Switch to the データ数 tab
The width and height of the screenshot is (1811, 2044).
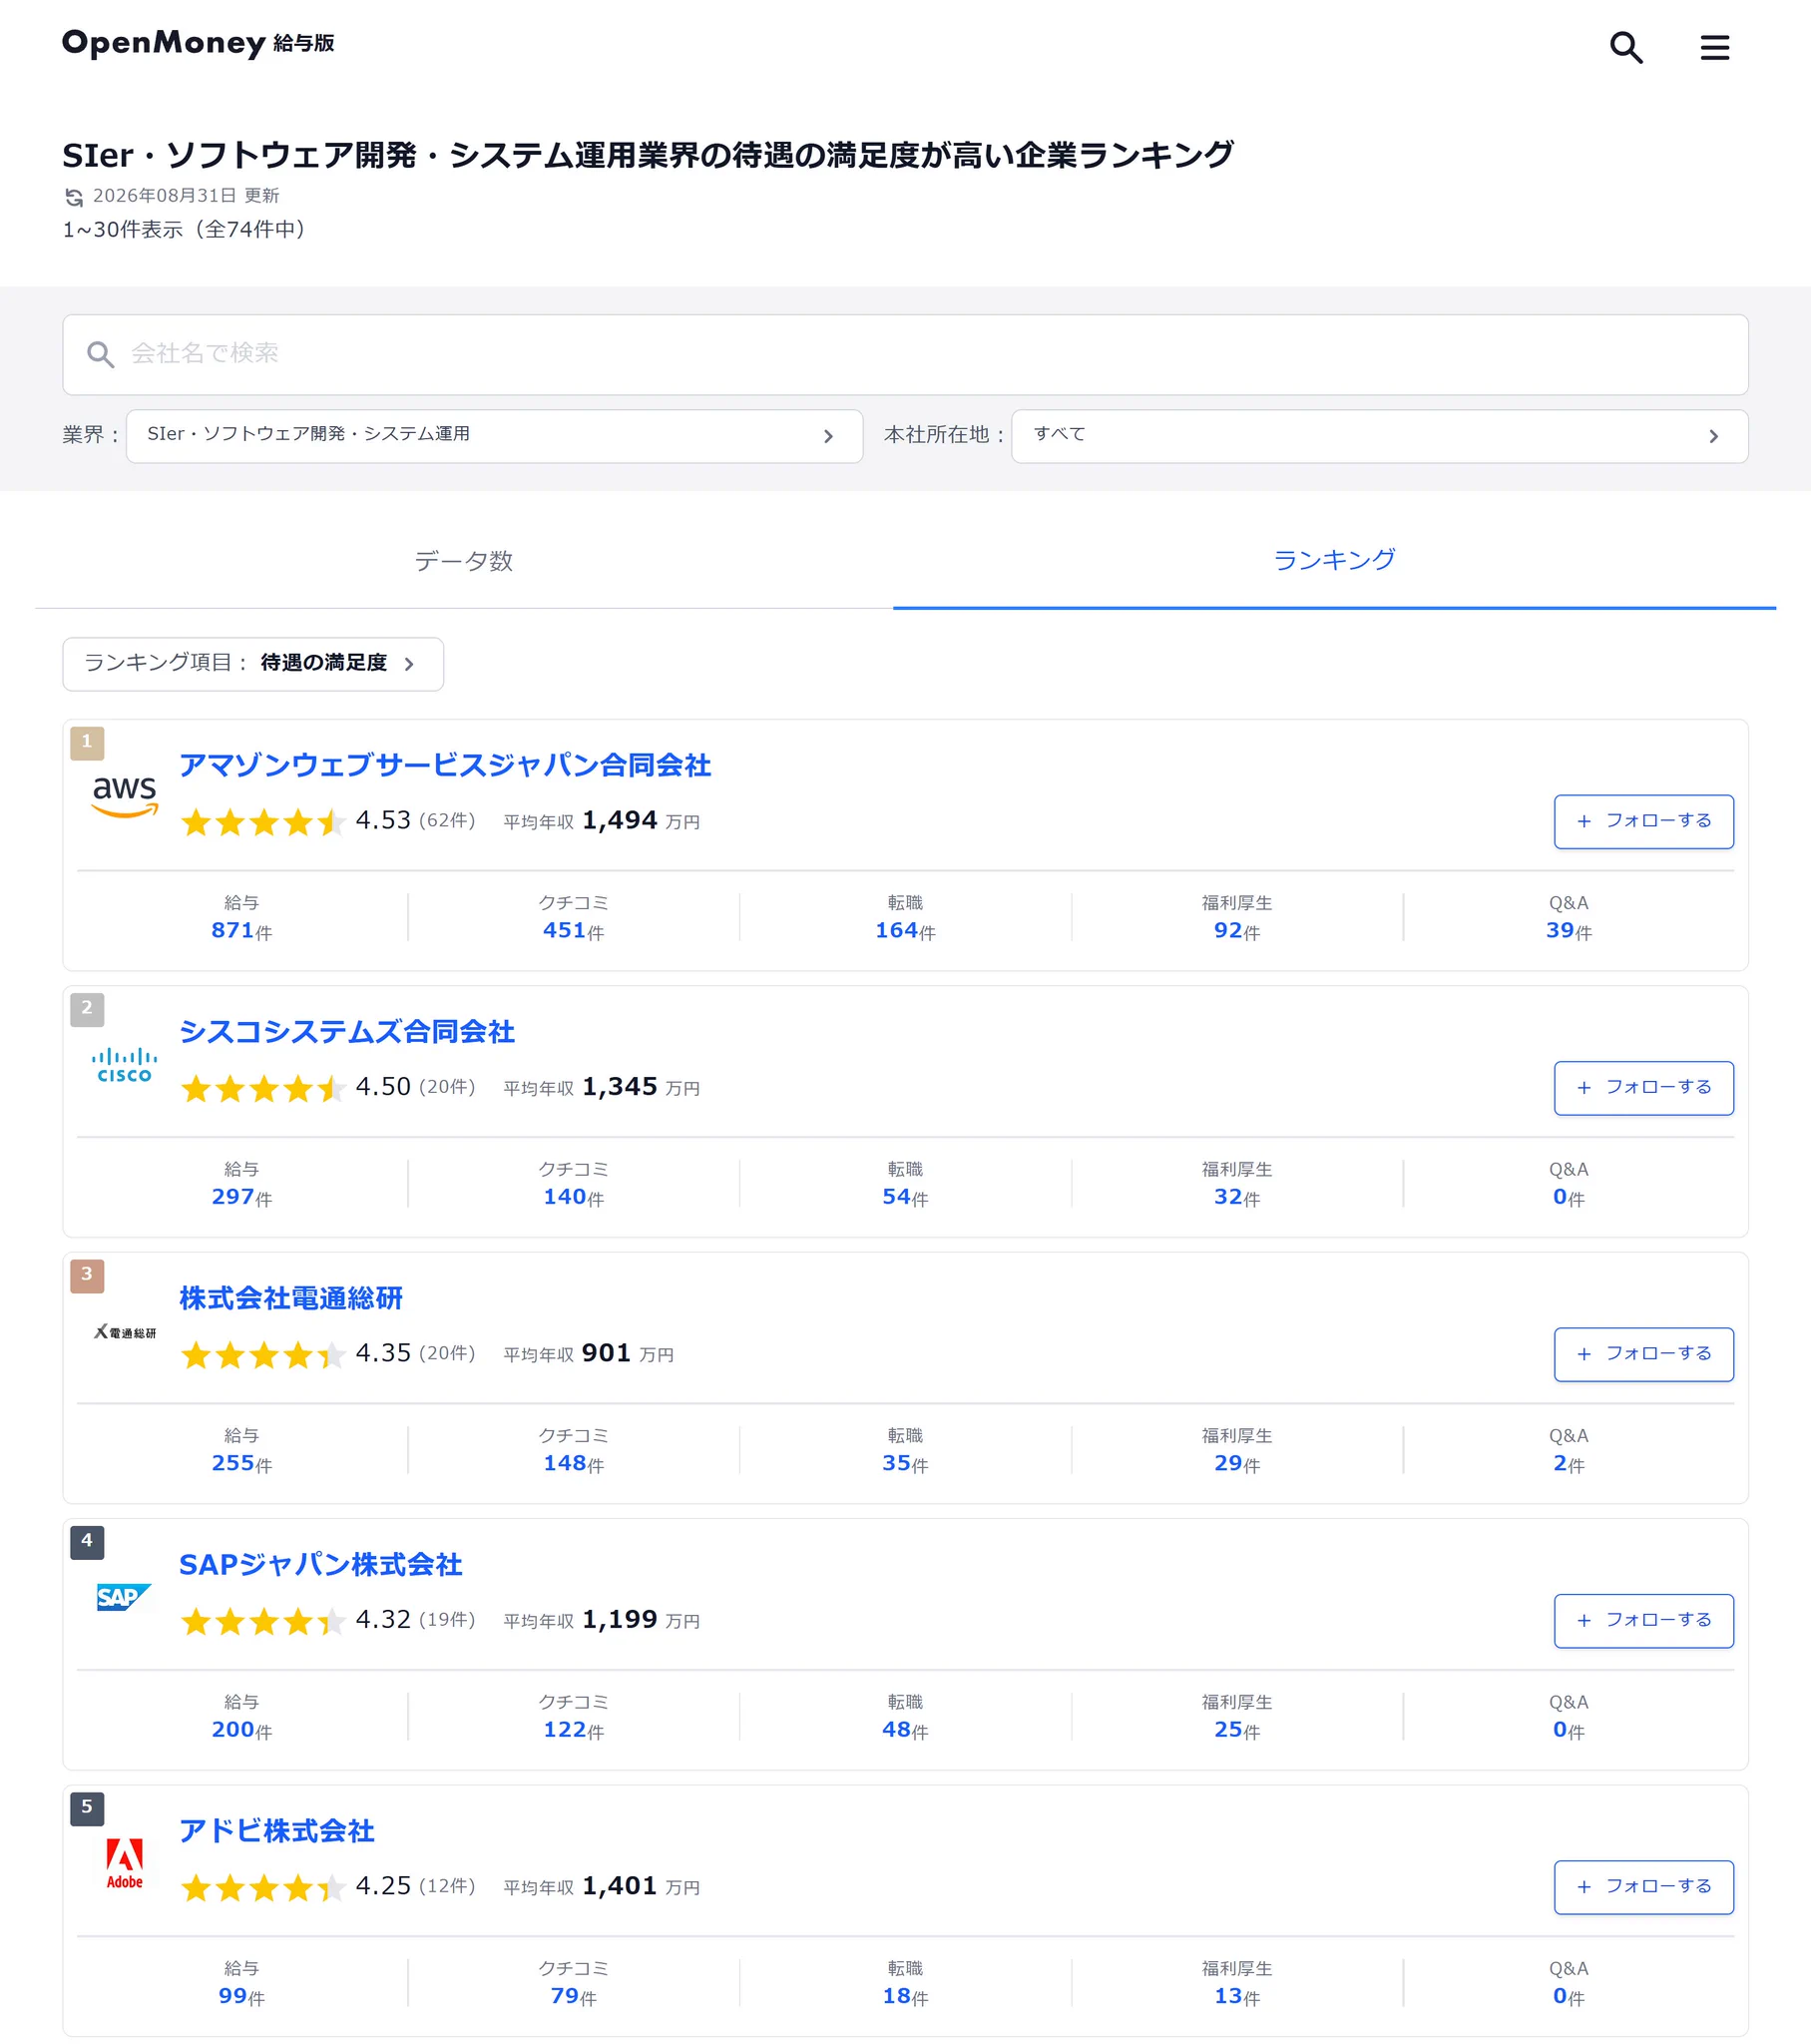[x=464, y=561]
